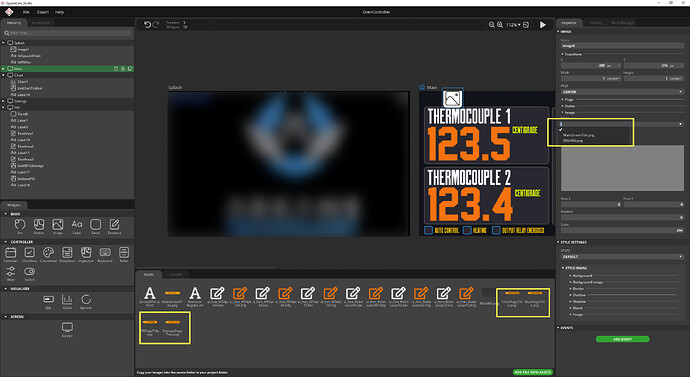Select the Chart widget in Visualiser
Screen dimensions: 690x377
[67, 301]
